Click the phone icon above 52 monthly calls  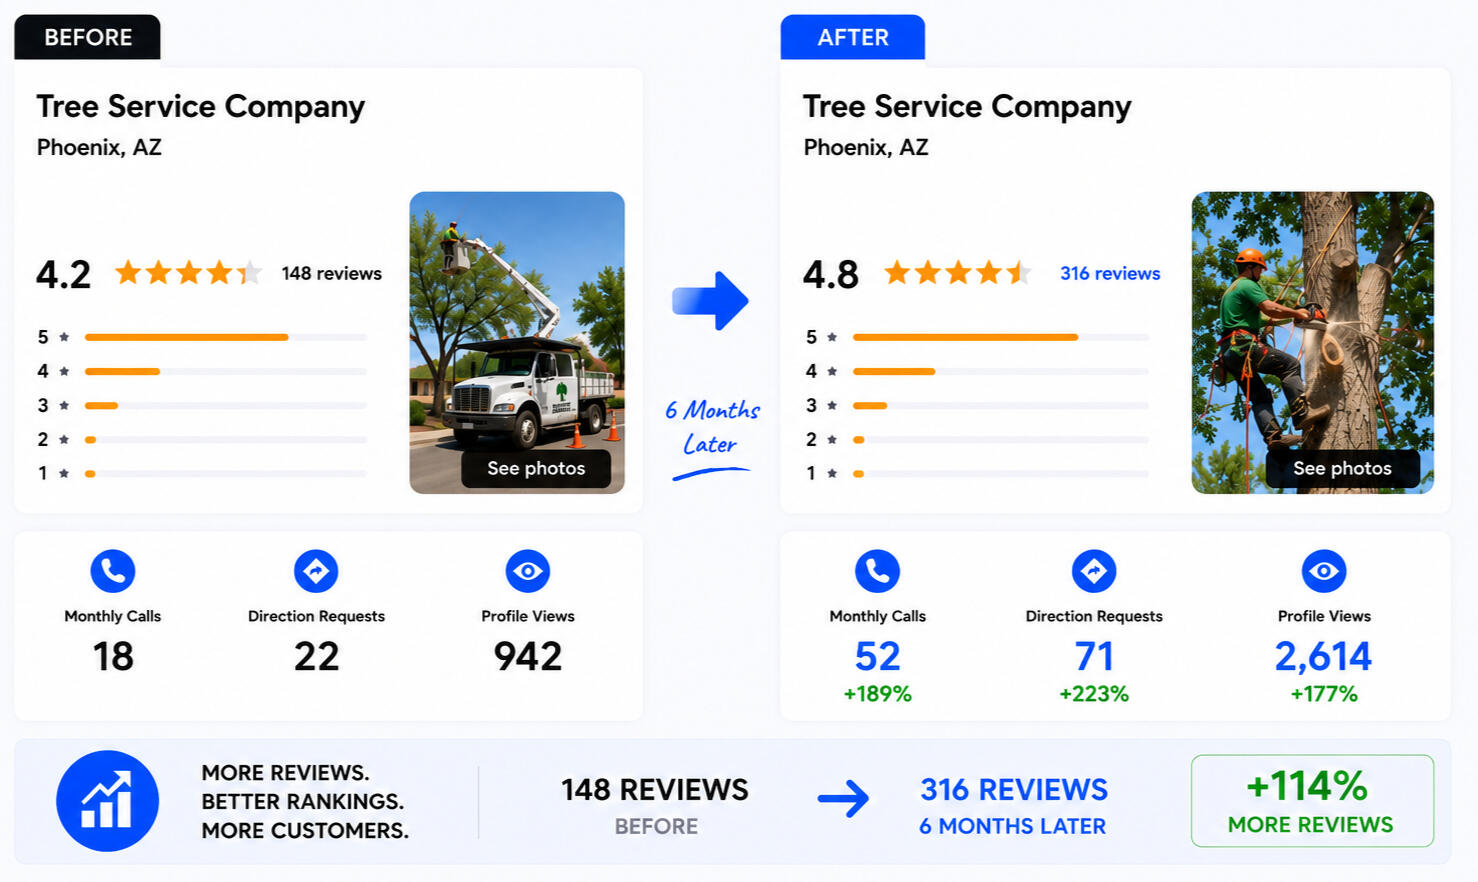pos(877,571)
